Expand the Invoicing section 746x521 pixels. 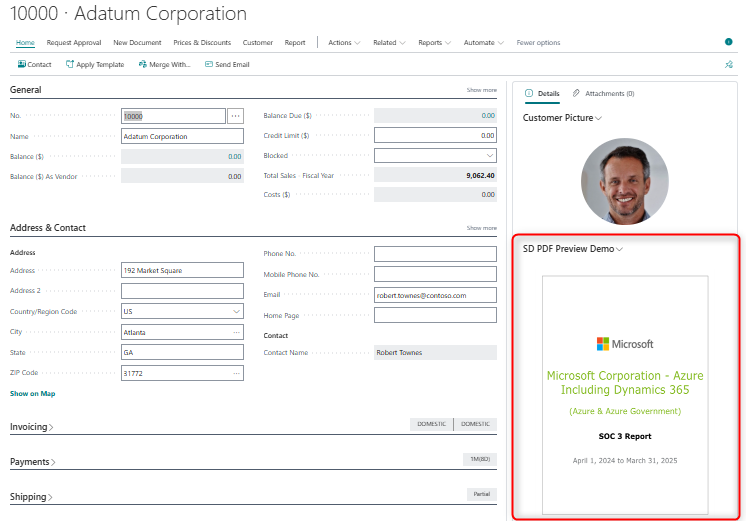(x=32, y=427)
